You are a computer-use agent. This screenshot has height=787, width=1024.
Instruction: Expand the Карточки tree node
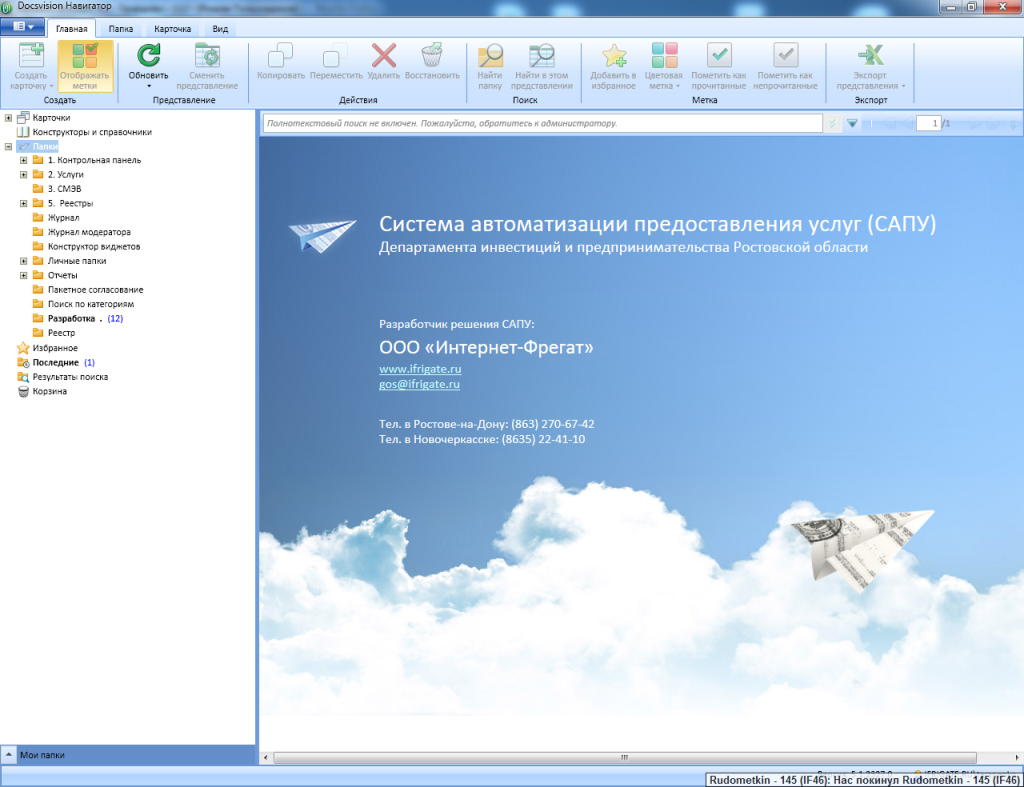pyautogui.click(x=8, y=118)
